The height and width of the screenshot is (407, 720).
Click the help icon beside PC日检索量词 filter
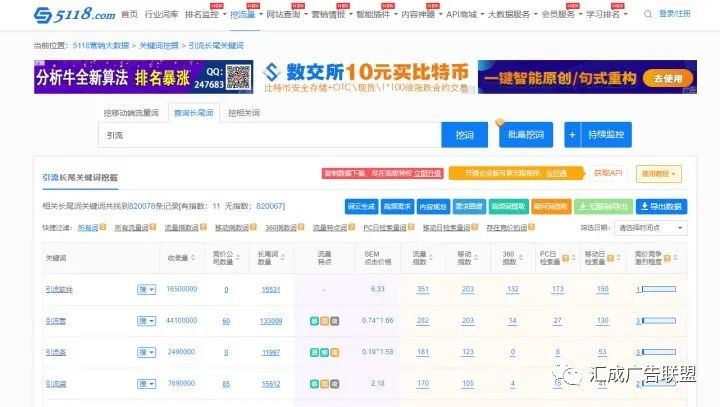pos(411,227)
